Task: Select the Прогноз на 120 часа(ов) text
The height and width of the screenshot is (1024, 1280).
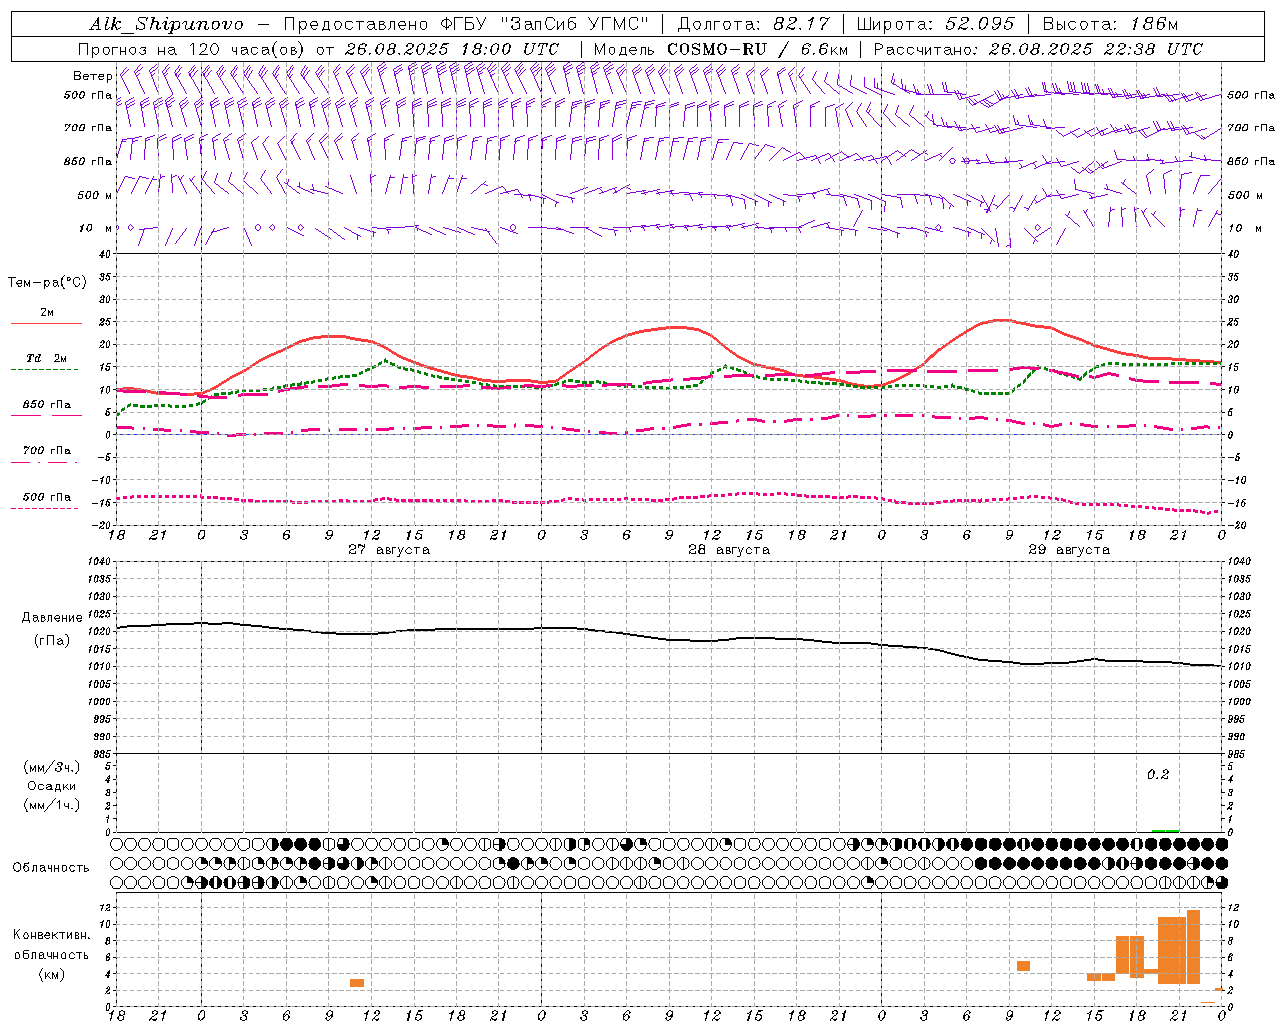Action: coord(193,49)
